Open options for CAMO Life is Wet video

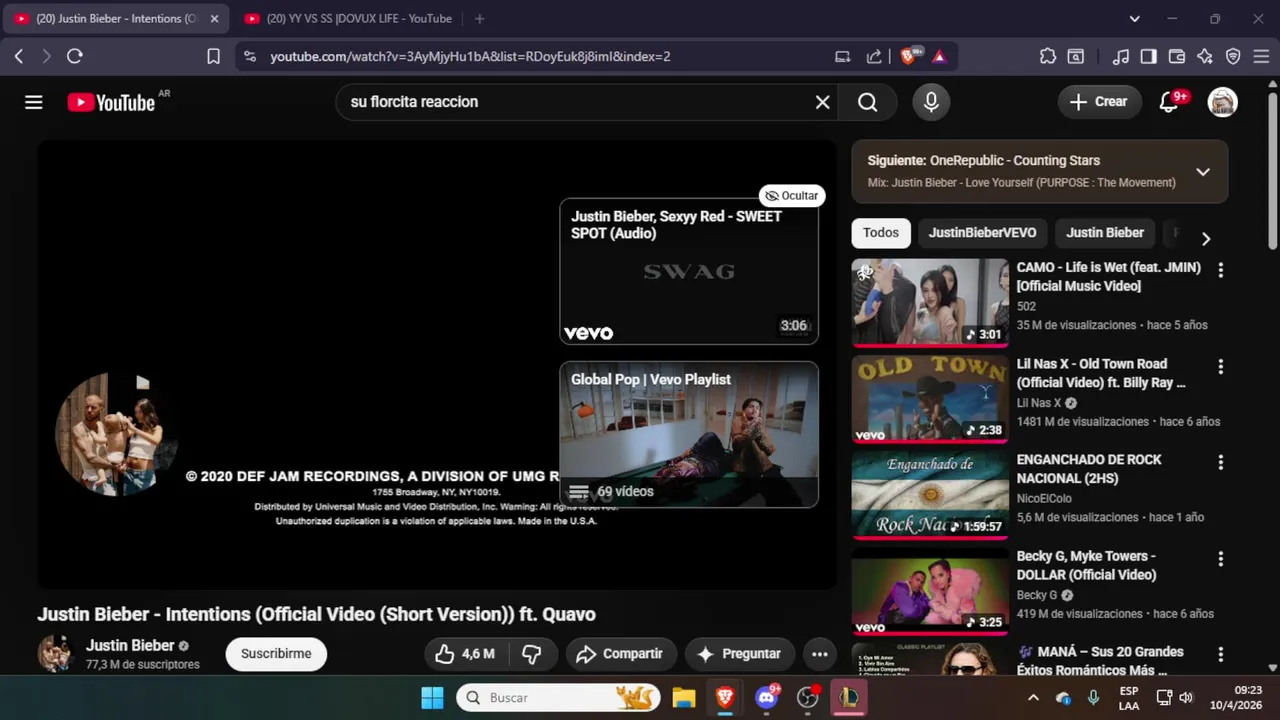point(1220,270)
